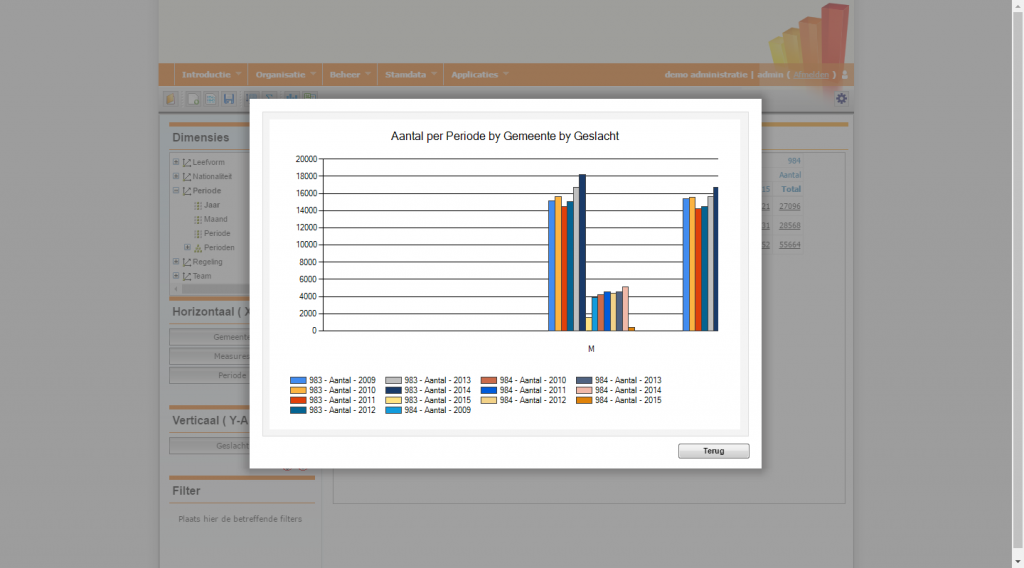Click the Terug button

coord(713,451)
